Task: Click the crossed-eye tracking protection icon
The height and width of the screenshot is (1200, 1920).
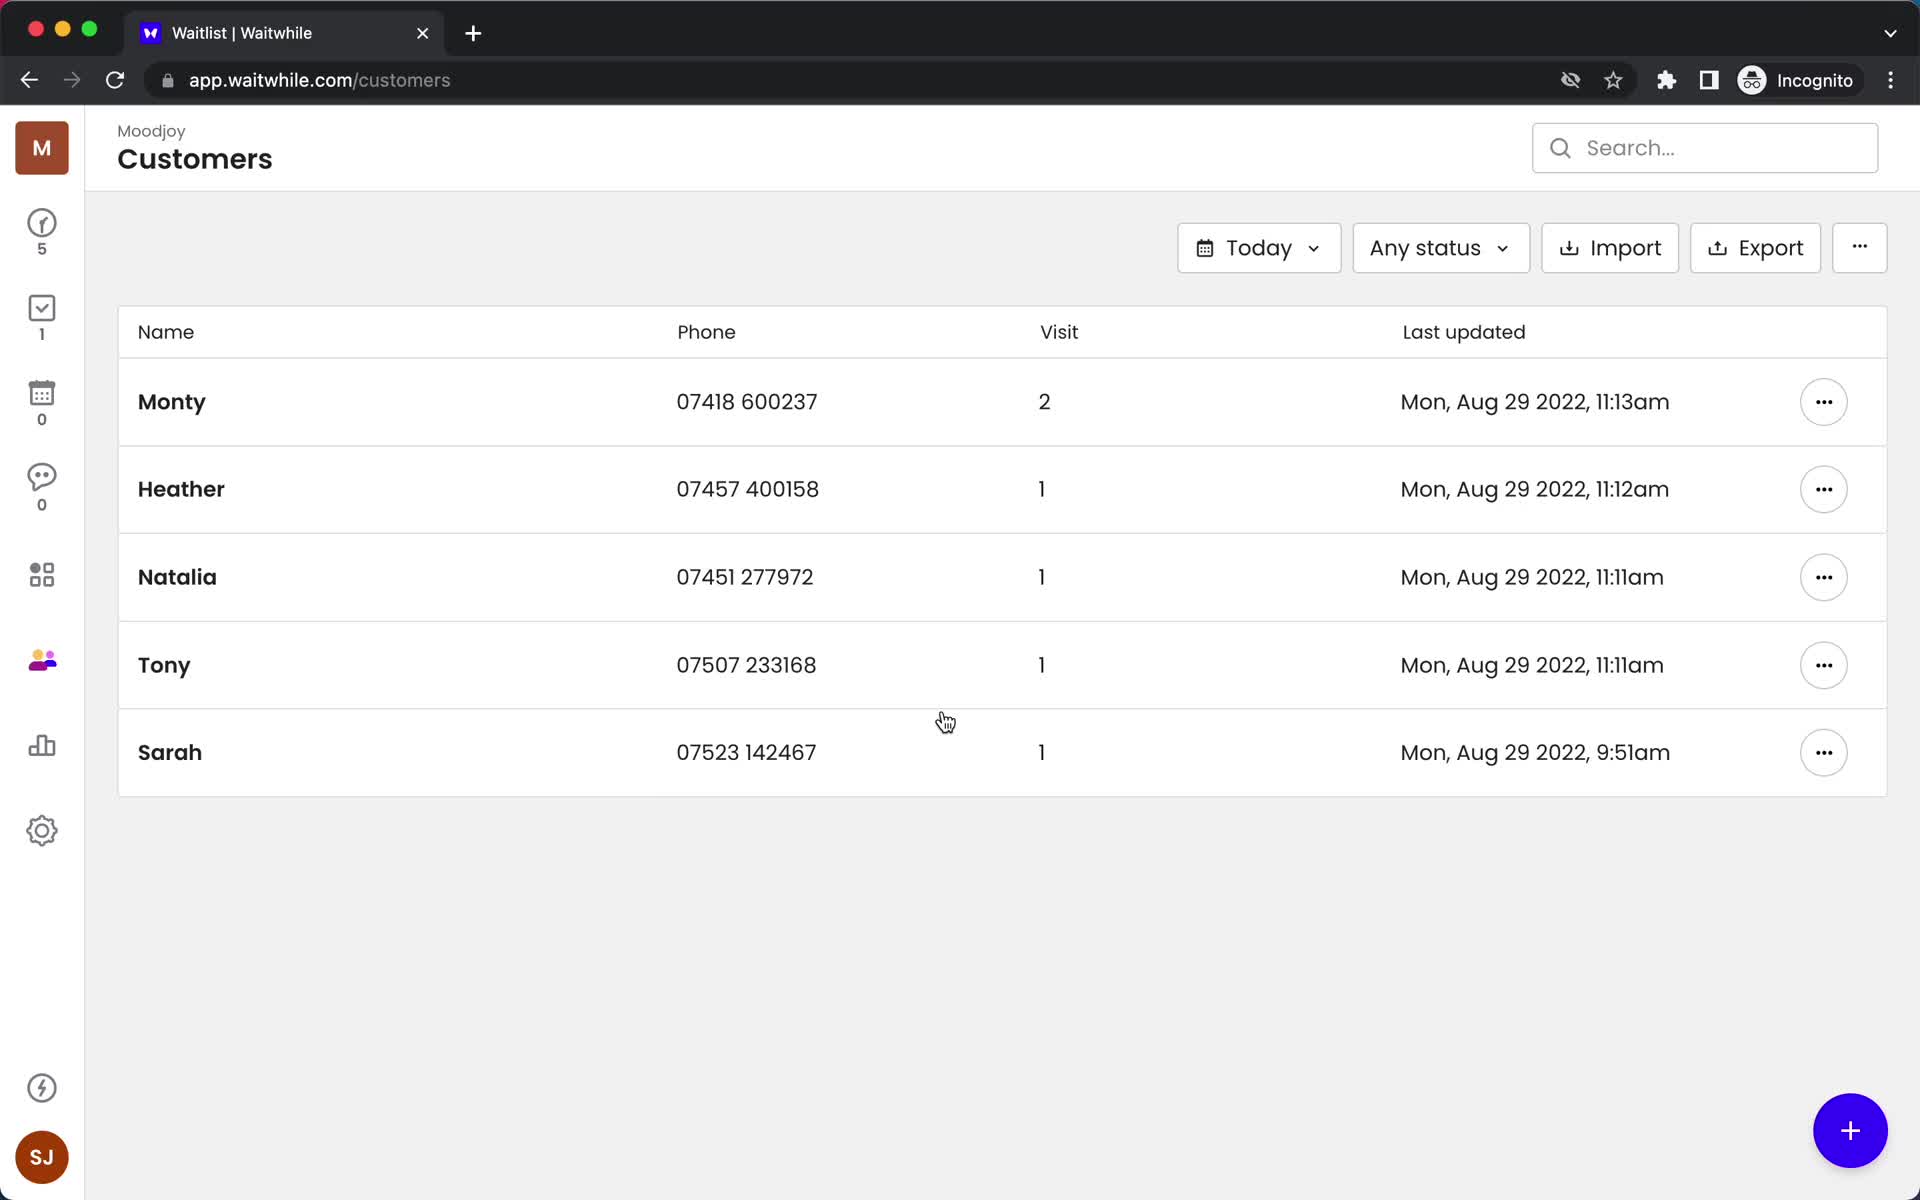Action: tap(1570, 80)
